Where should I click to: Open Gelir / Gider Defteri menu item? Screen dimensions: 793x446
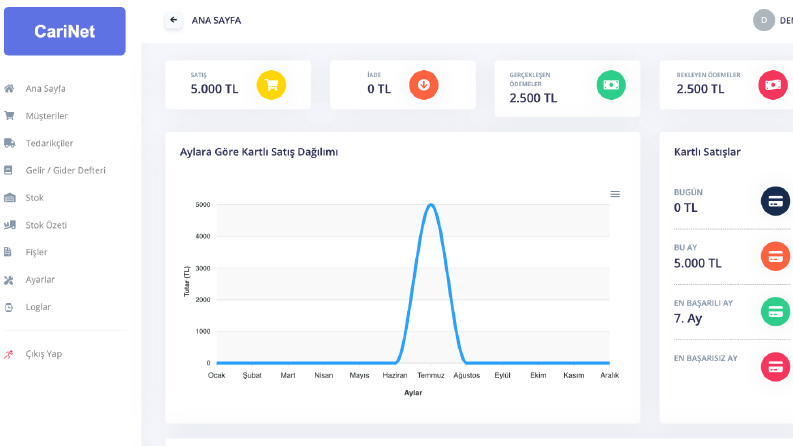tap(66, 170)
